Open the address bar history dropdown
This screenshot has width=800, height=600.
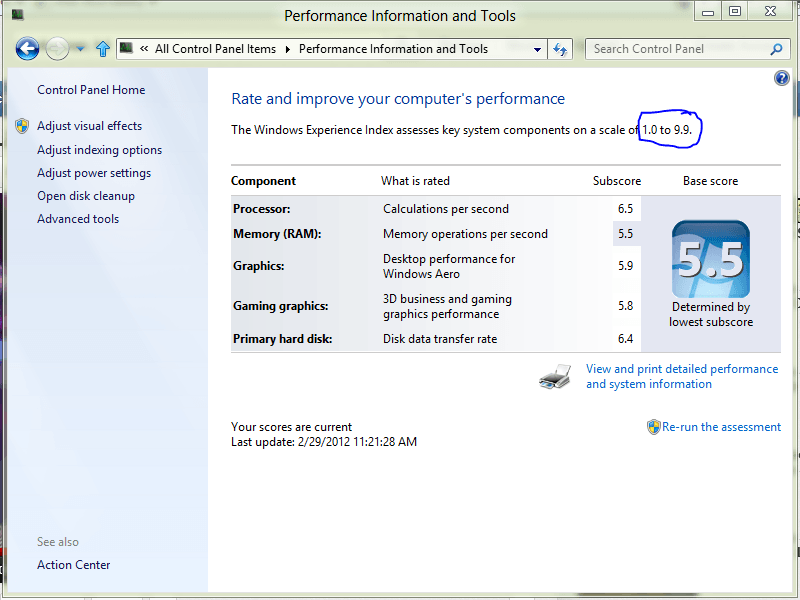point(537,49)
